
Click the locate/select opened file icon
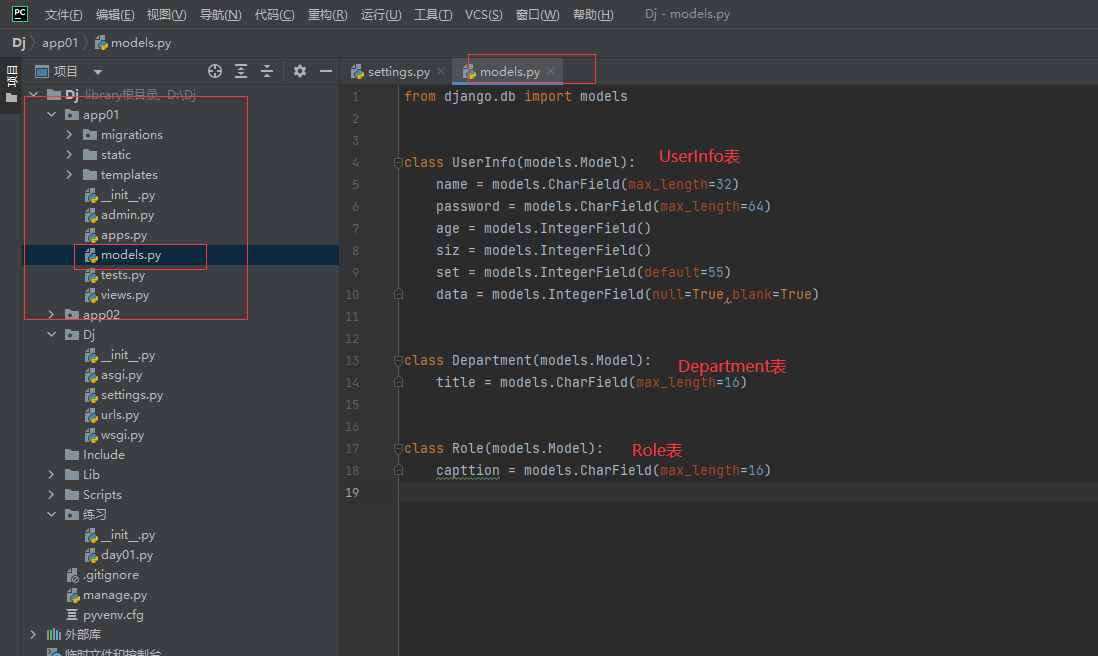point(214,71)
